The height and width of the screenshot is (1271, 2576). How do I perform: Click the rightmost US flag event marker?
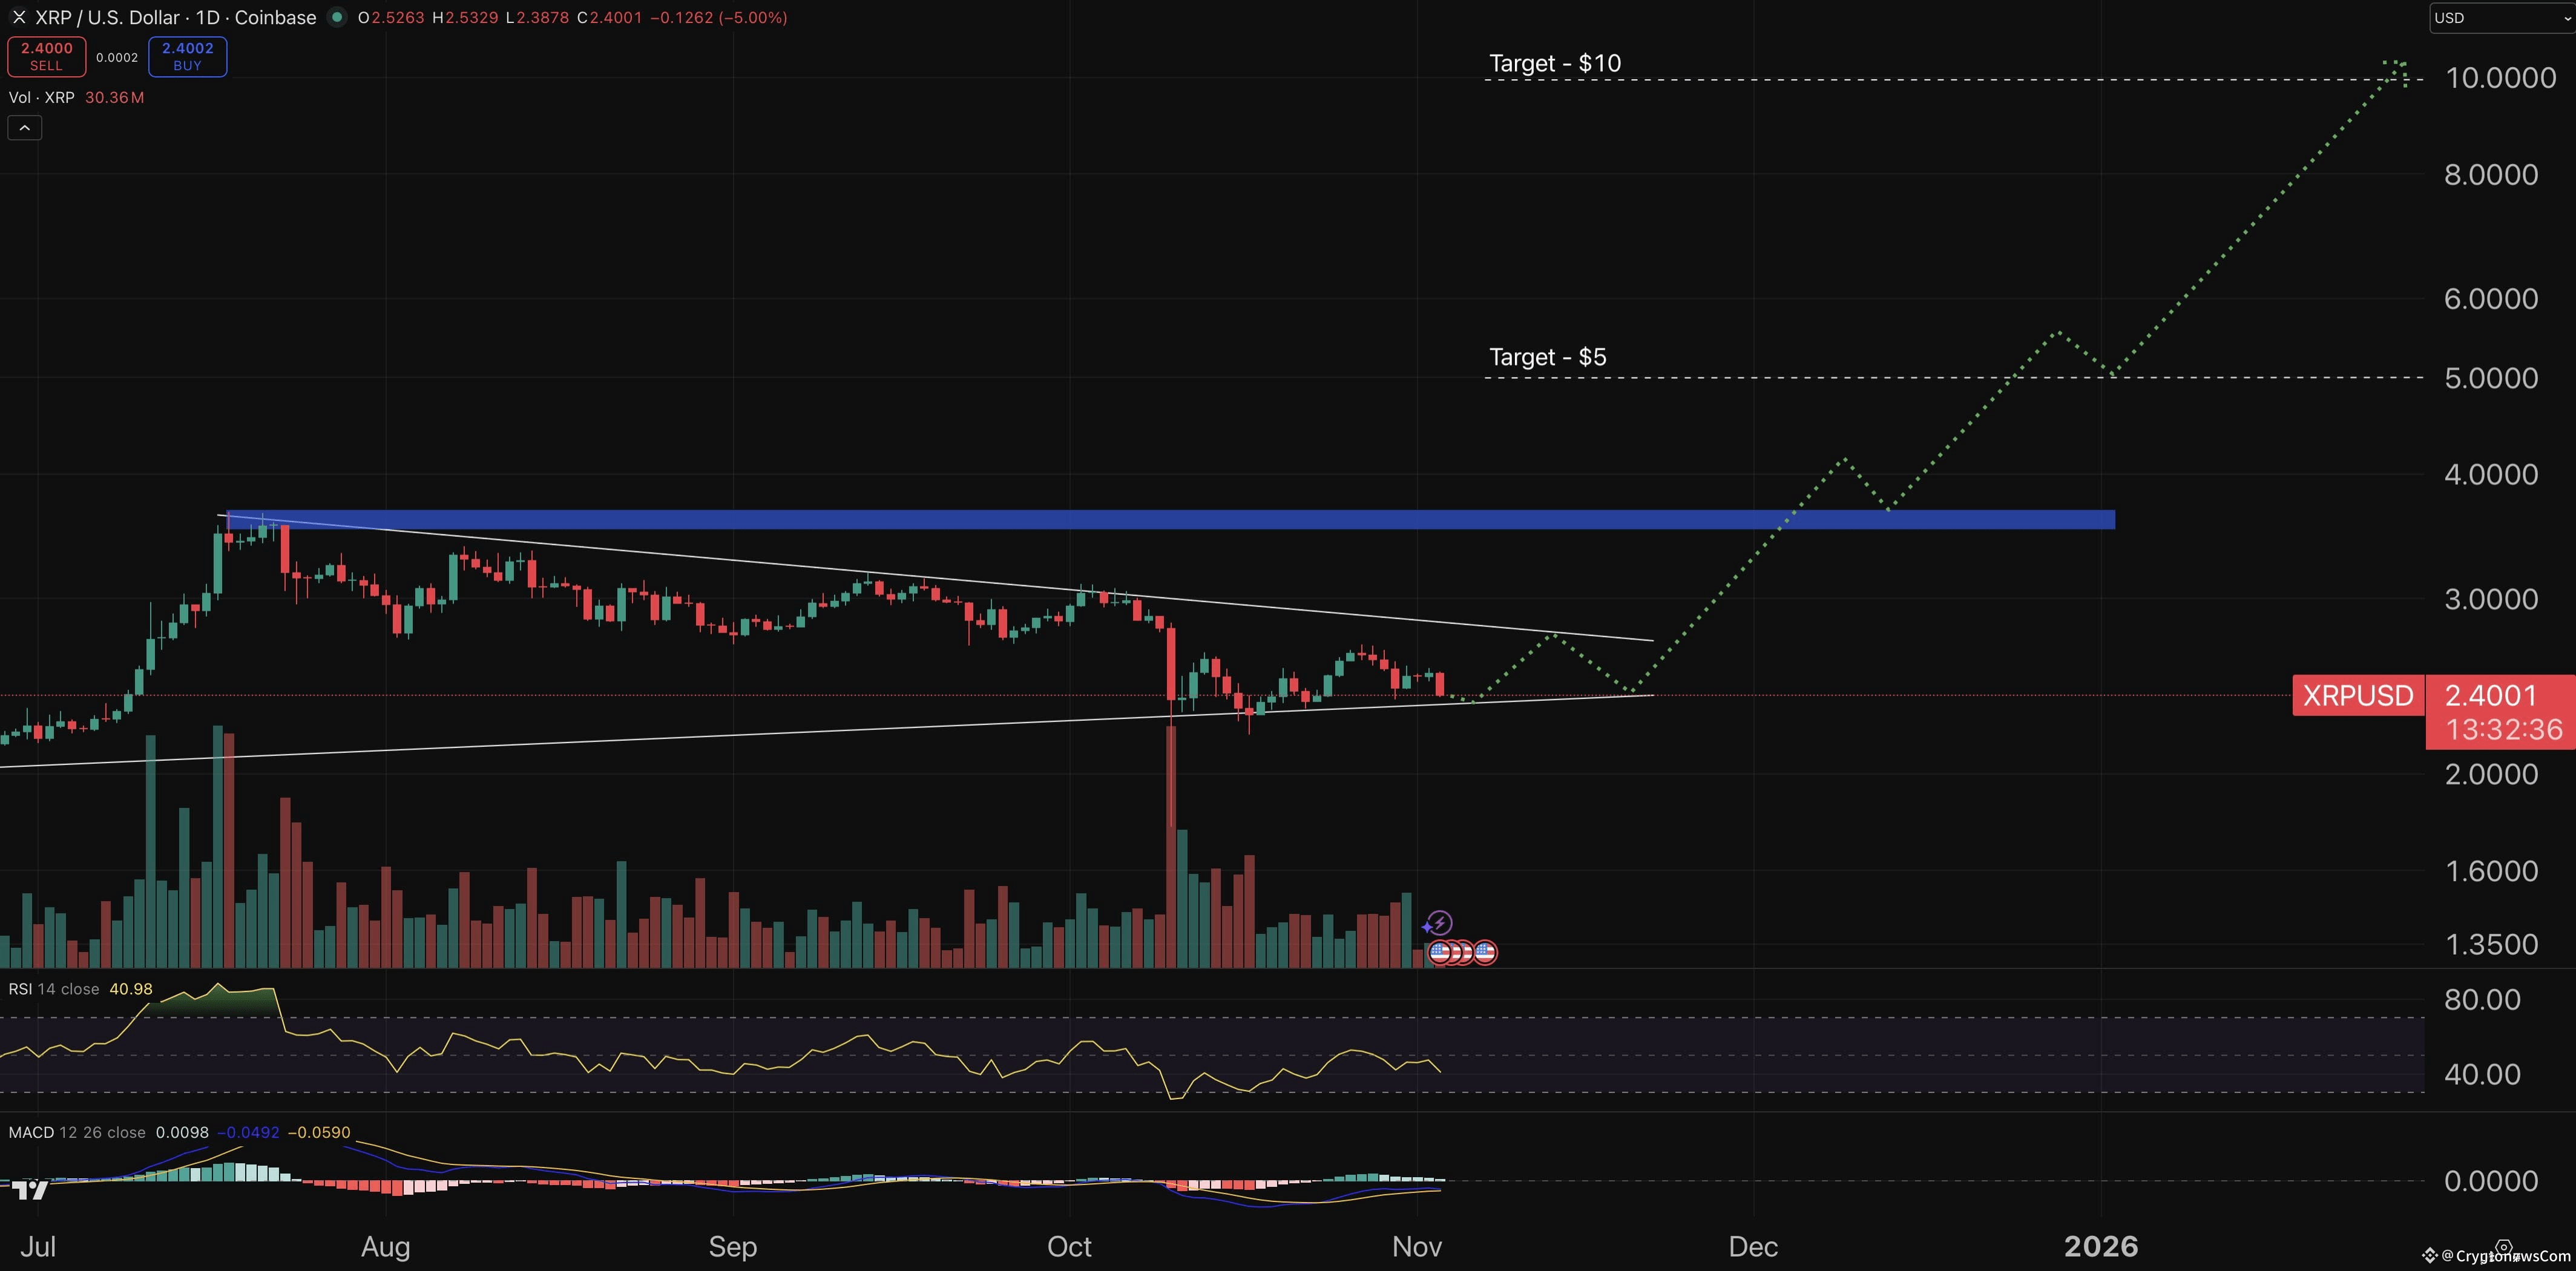click(x=1485, y=952)
